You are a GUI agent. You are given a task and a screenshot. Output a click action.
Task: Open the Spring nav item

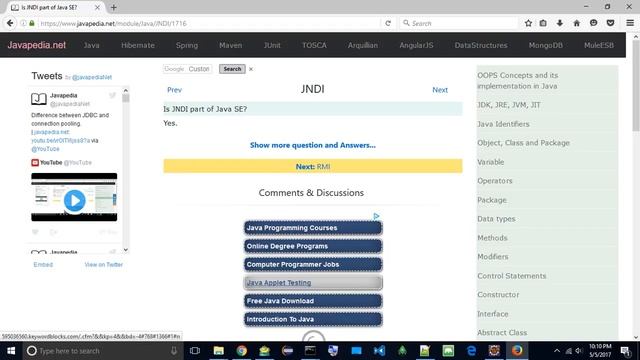187,45
